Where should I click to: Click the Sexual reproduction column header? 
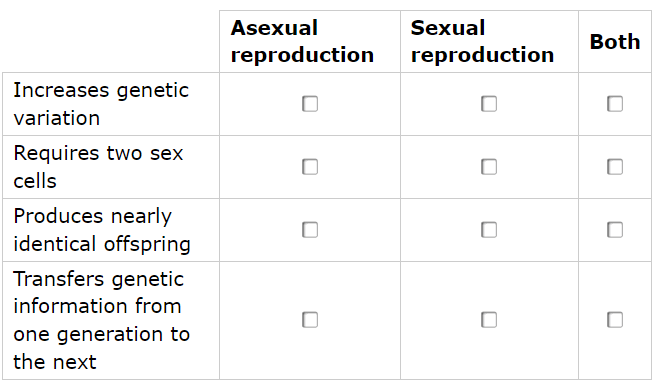(482, 41)
